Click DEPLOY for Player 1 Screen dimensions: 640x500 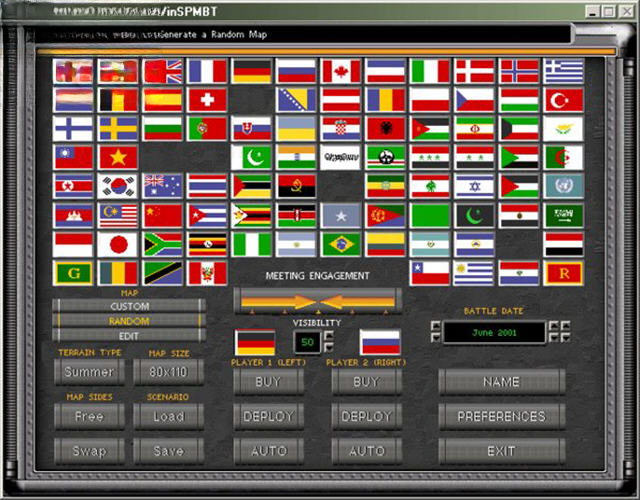tap(269, 416)
